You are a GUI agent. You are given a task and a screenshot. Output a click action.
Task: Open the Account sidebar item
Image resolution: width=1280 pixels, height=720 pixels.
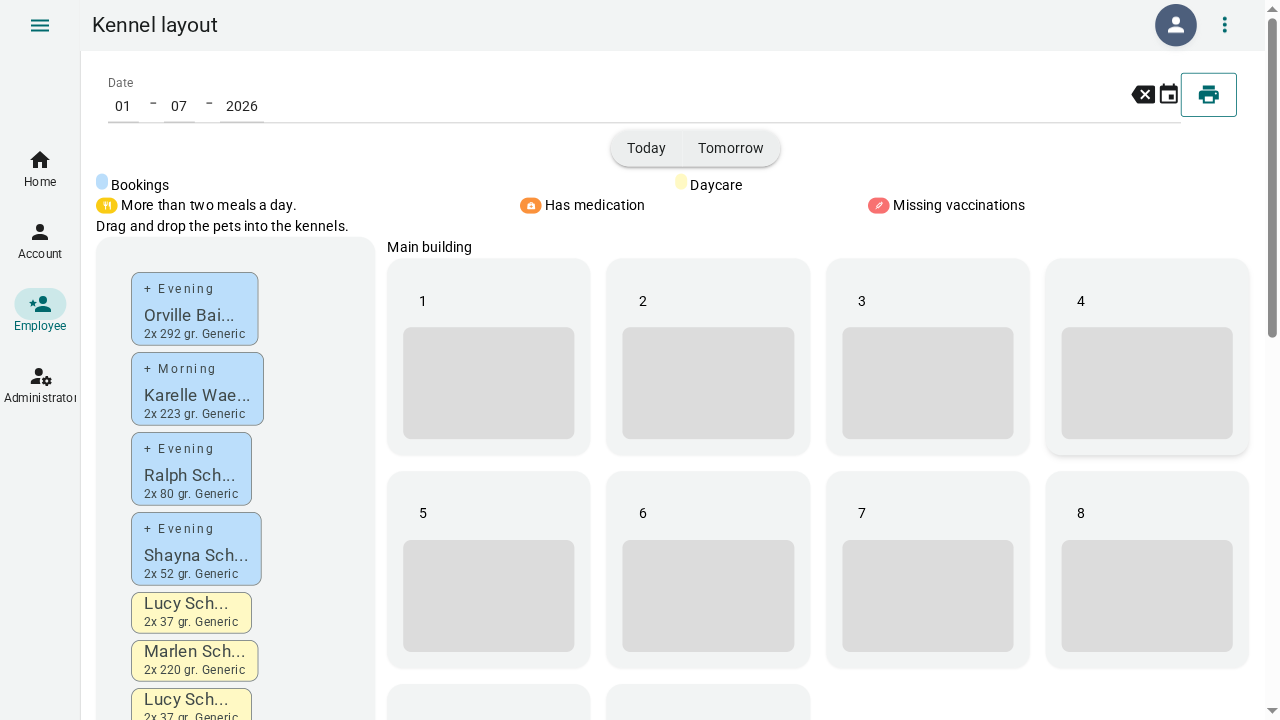(x=40, y=241)
